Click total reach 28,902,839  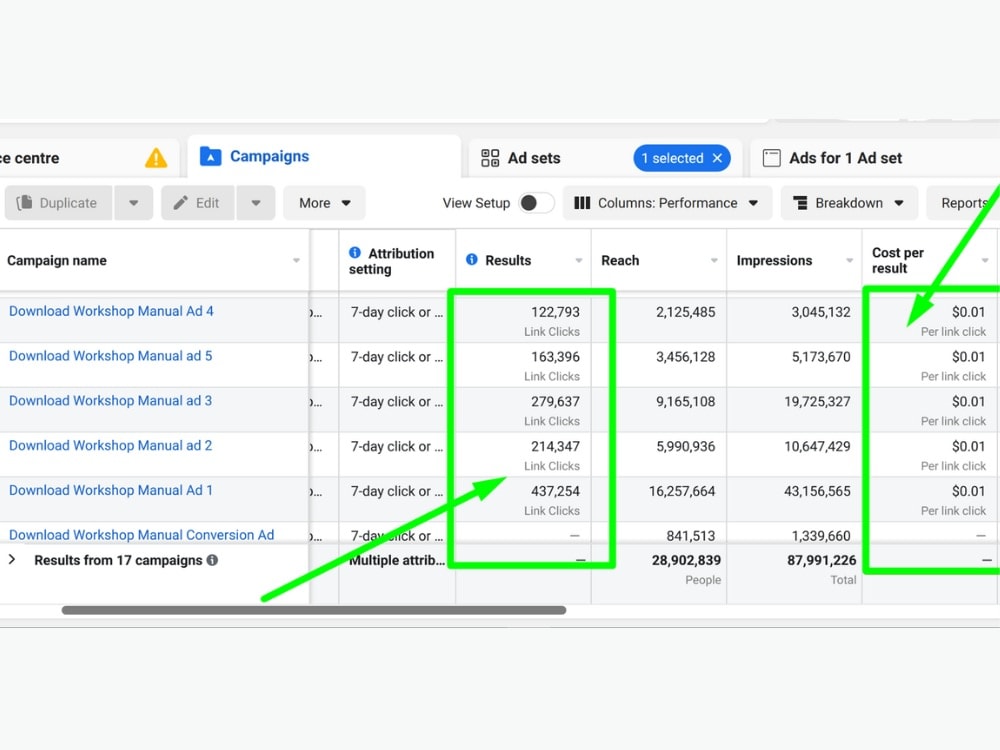[x=686, y=560]
